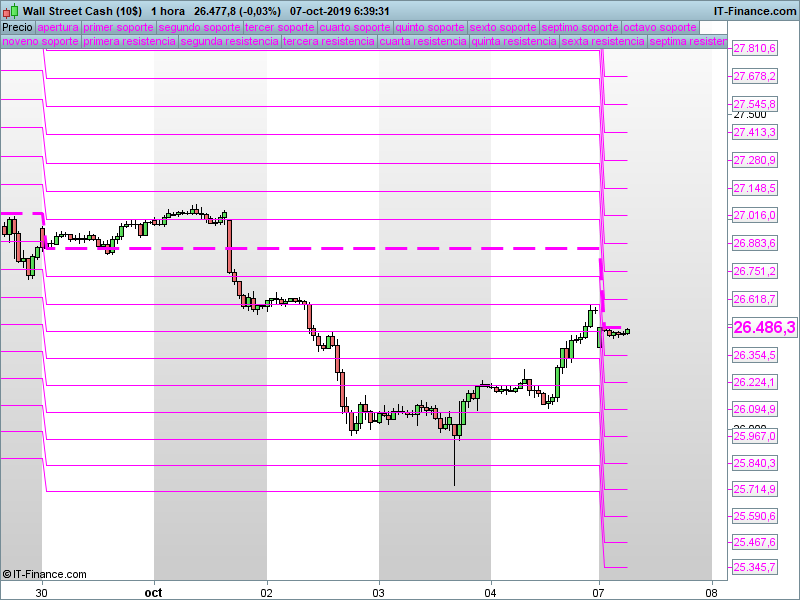Pick the tercera resistencia legend label
Screen dimensions: 800x600
click(x=329, y=41)
